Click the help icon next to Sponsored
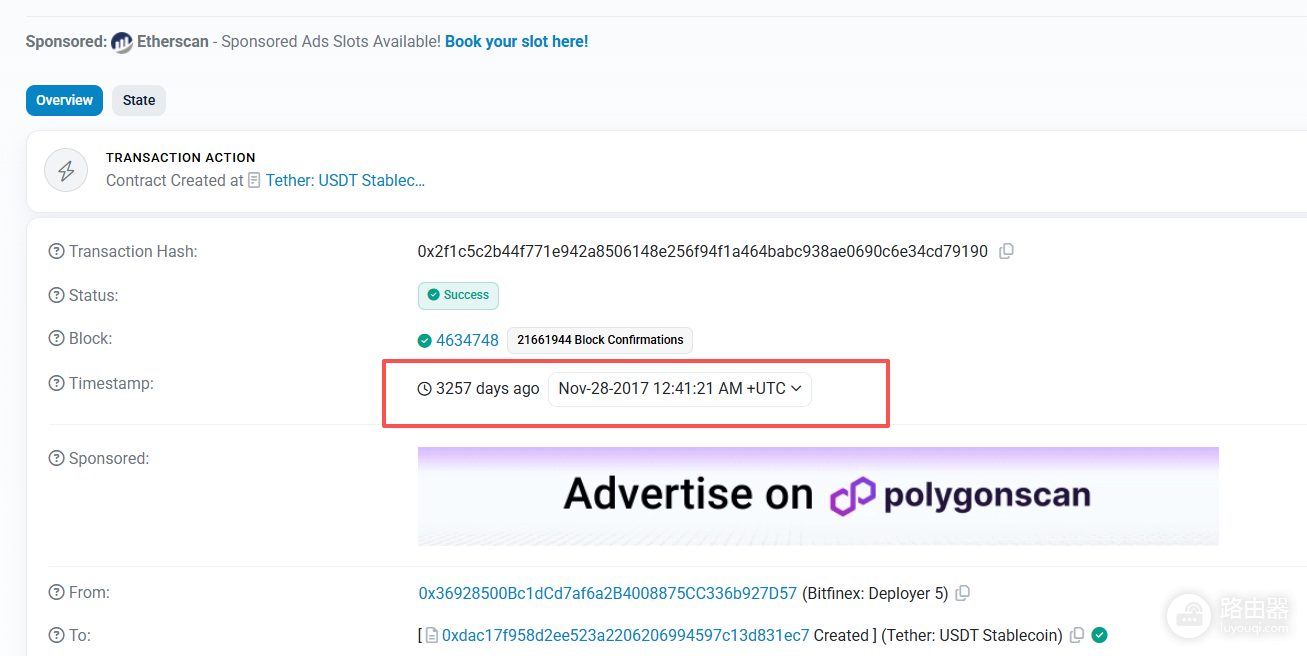The width and height of the screenshot is (1307, 656). (x=56, y=459)
